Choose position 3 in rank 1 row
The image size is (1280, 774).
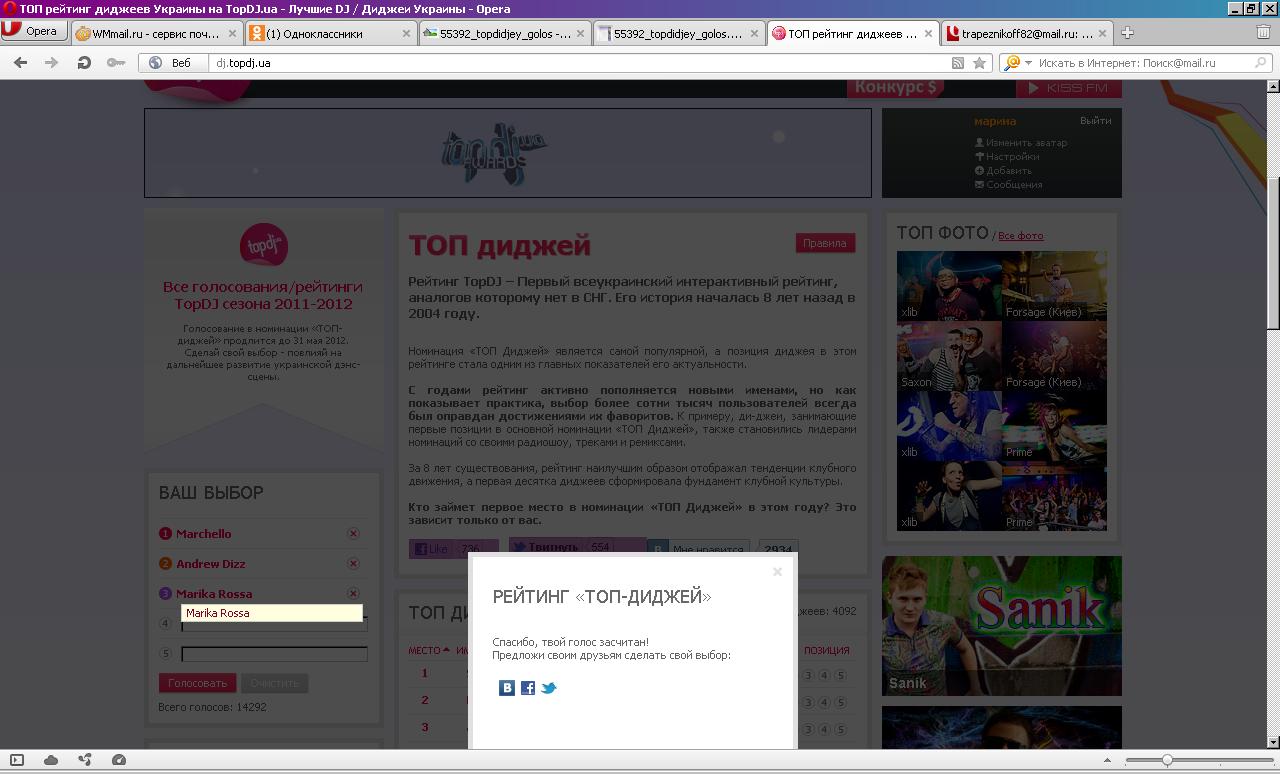point(808,675)
